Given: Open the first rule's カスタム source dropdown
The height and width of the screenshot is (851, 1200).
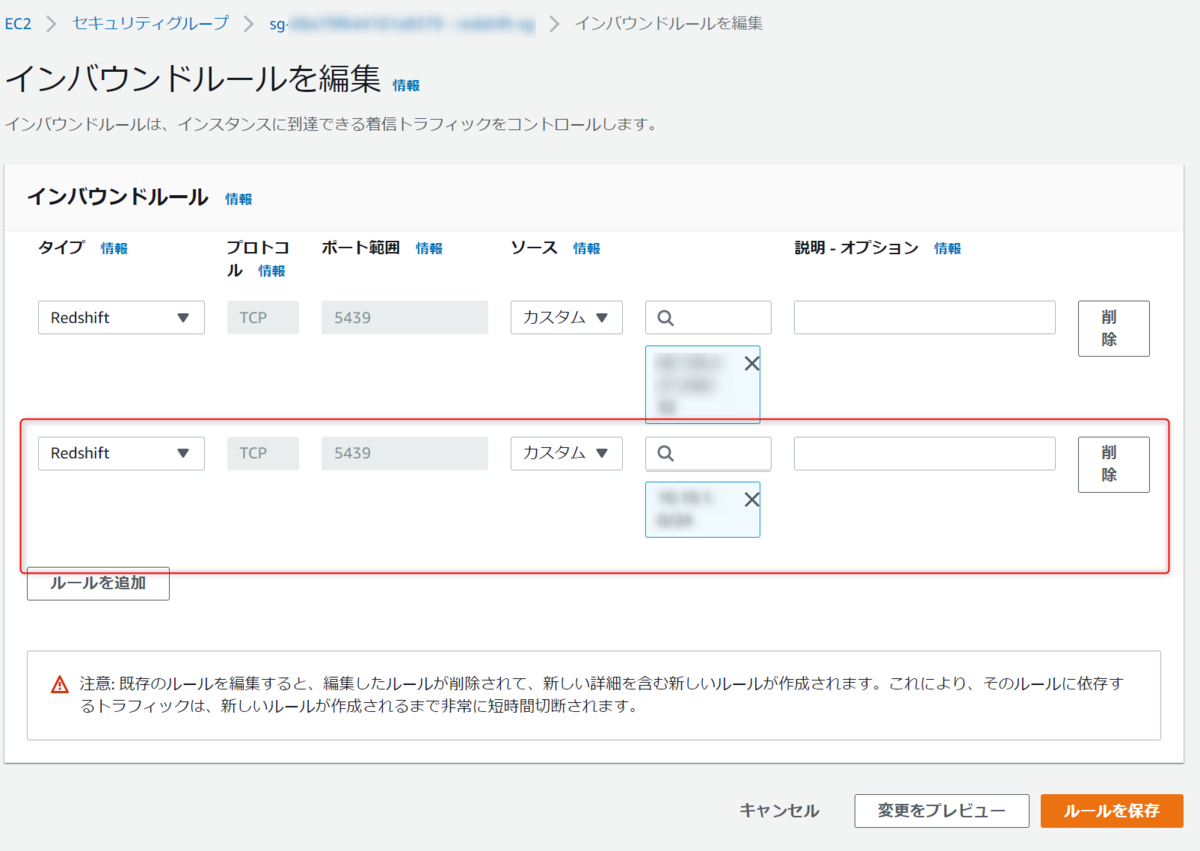Looking at the screenshot, I should click(566, 317).
